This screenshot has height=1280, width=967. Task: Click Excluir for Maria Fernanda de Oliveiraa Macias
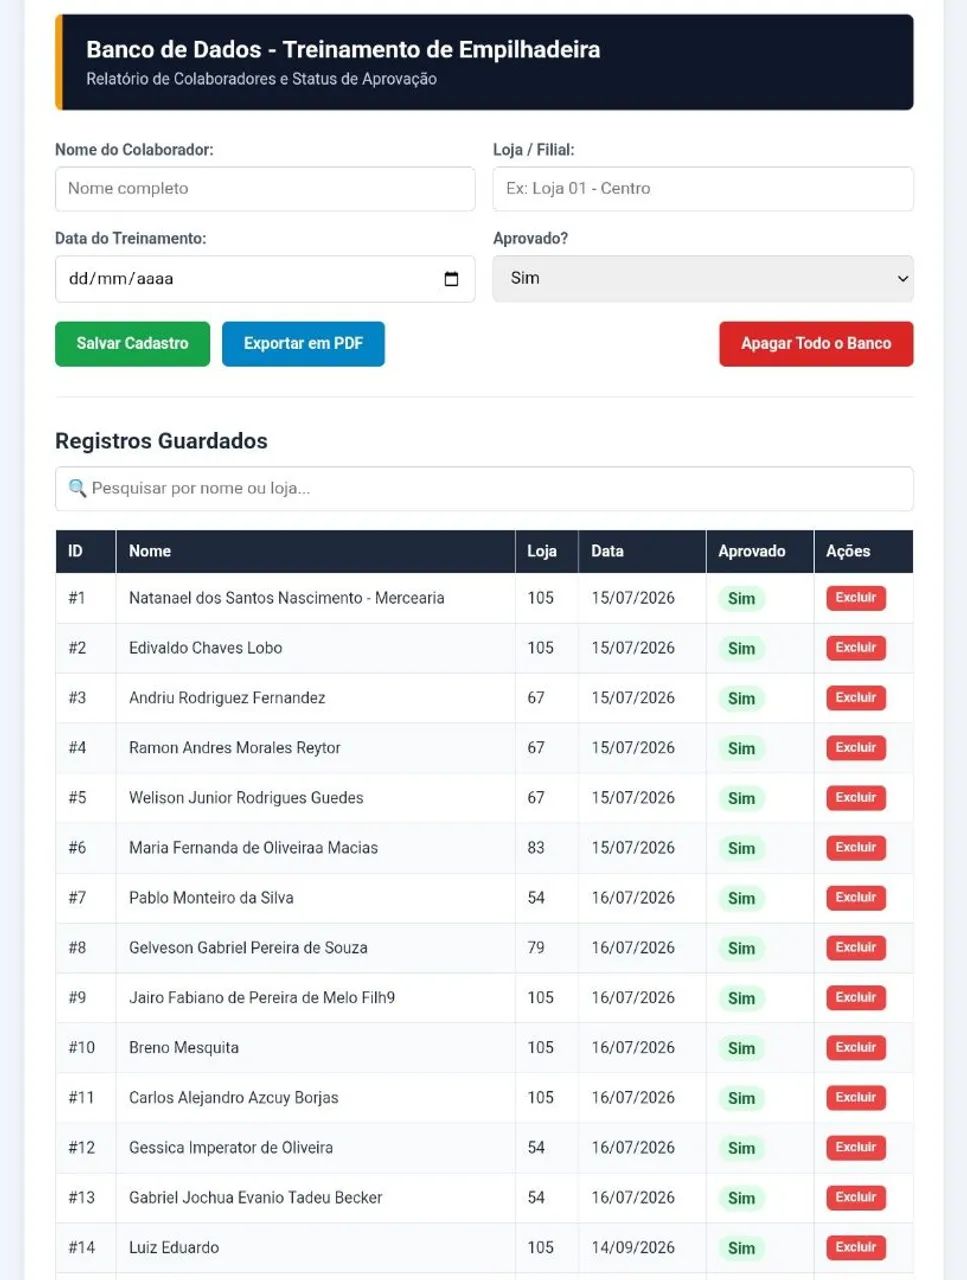pos(856,848)
